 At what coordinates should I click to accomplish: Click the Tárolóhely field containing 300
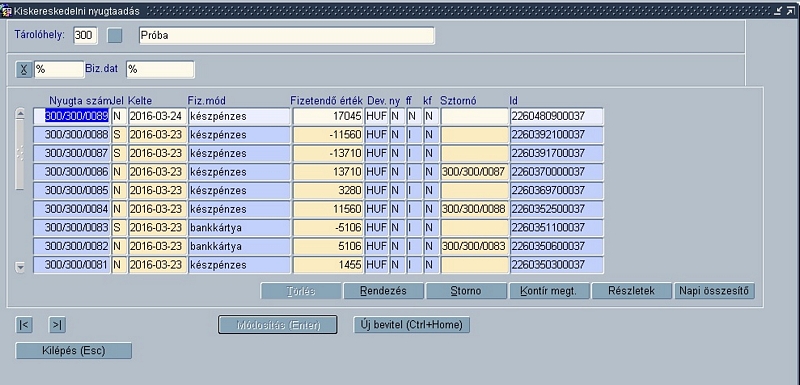86,36
